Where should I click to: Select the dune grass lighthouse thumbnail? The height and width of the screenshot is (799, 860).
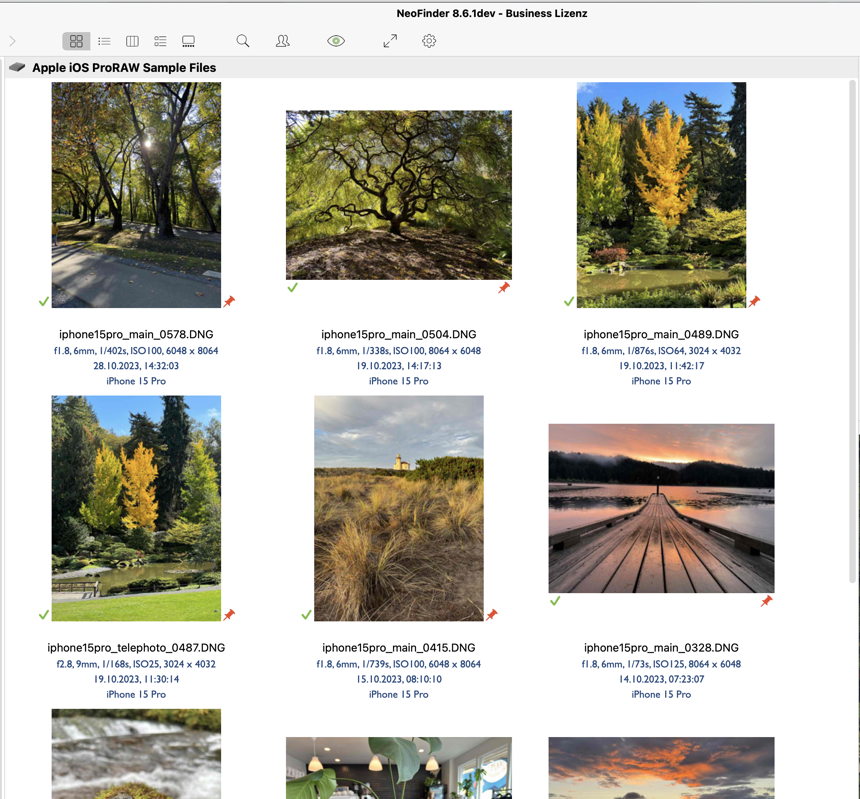pyautogui.click(x=398, y=508)
